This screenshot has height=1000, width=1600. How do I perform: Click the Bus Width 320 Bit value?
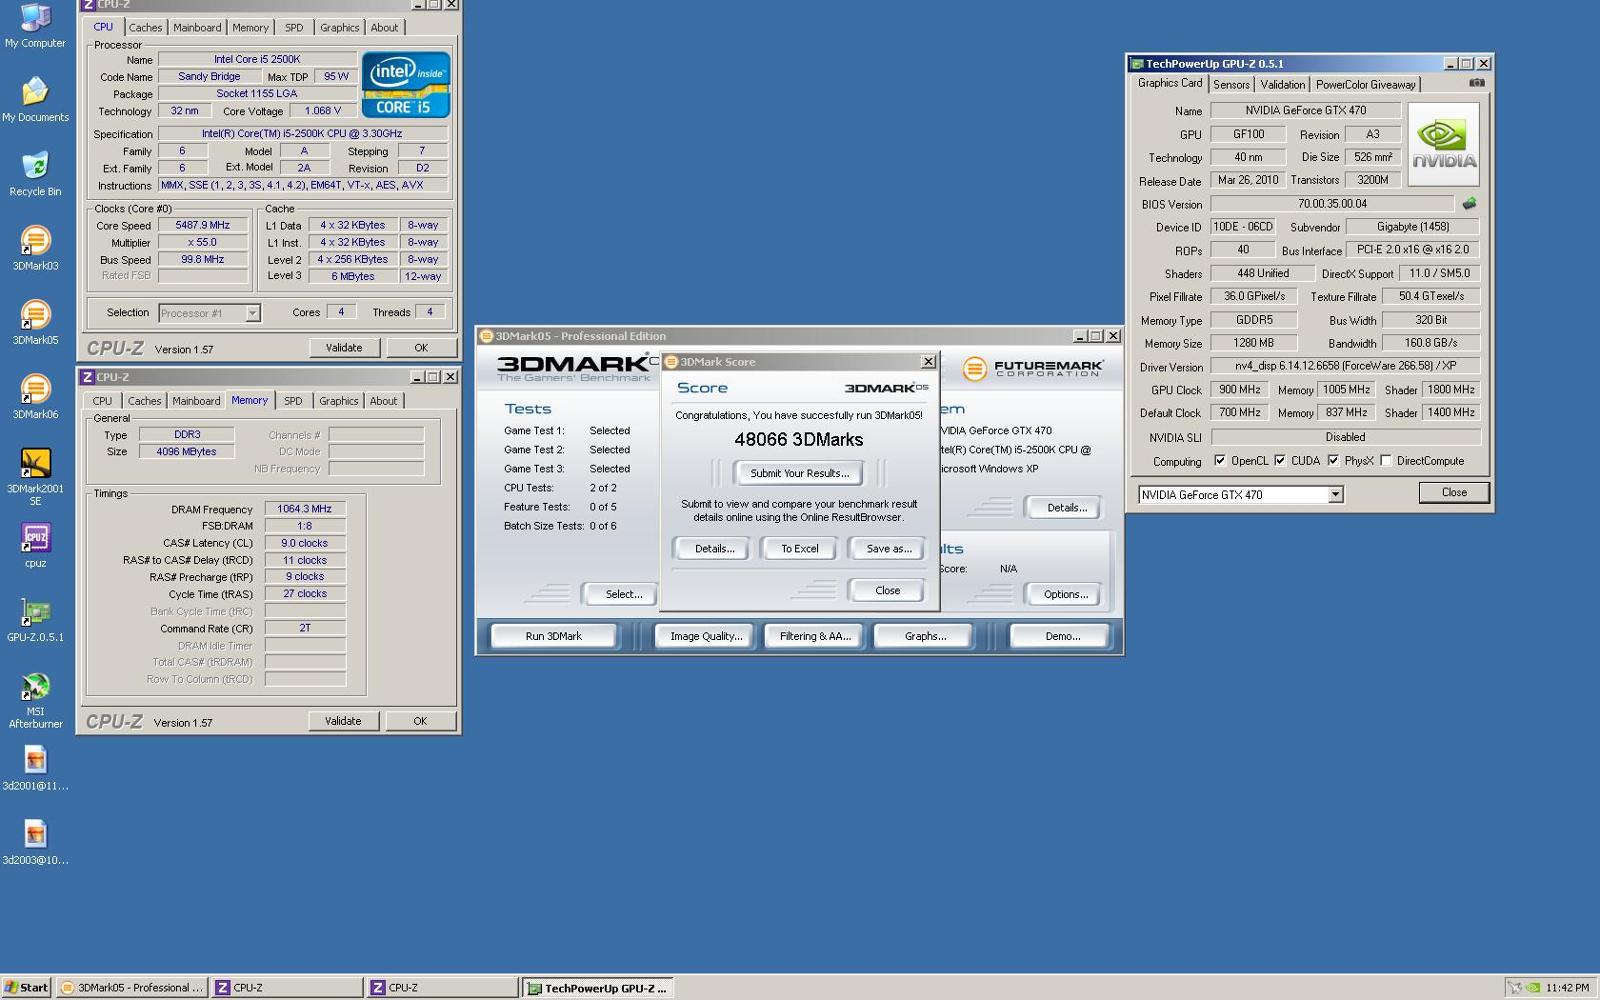(x=1431, y=320)
